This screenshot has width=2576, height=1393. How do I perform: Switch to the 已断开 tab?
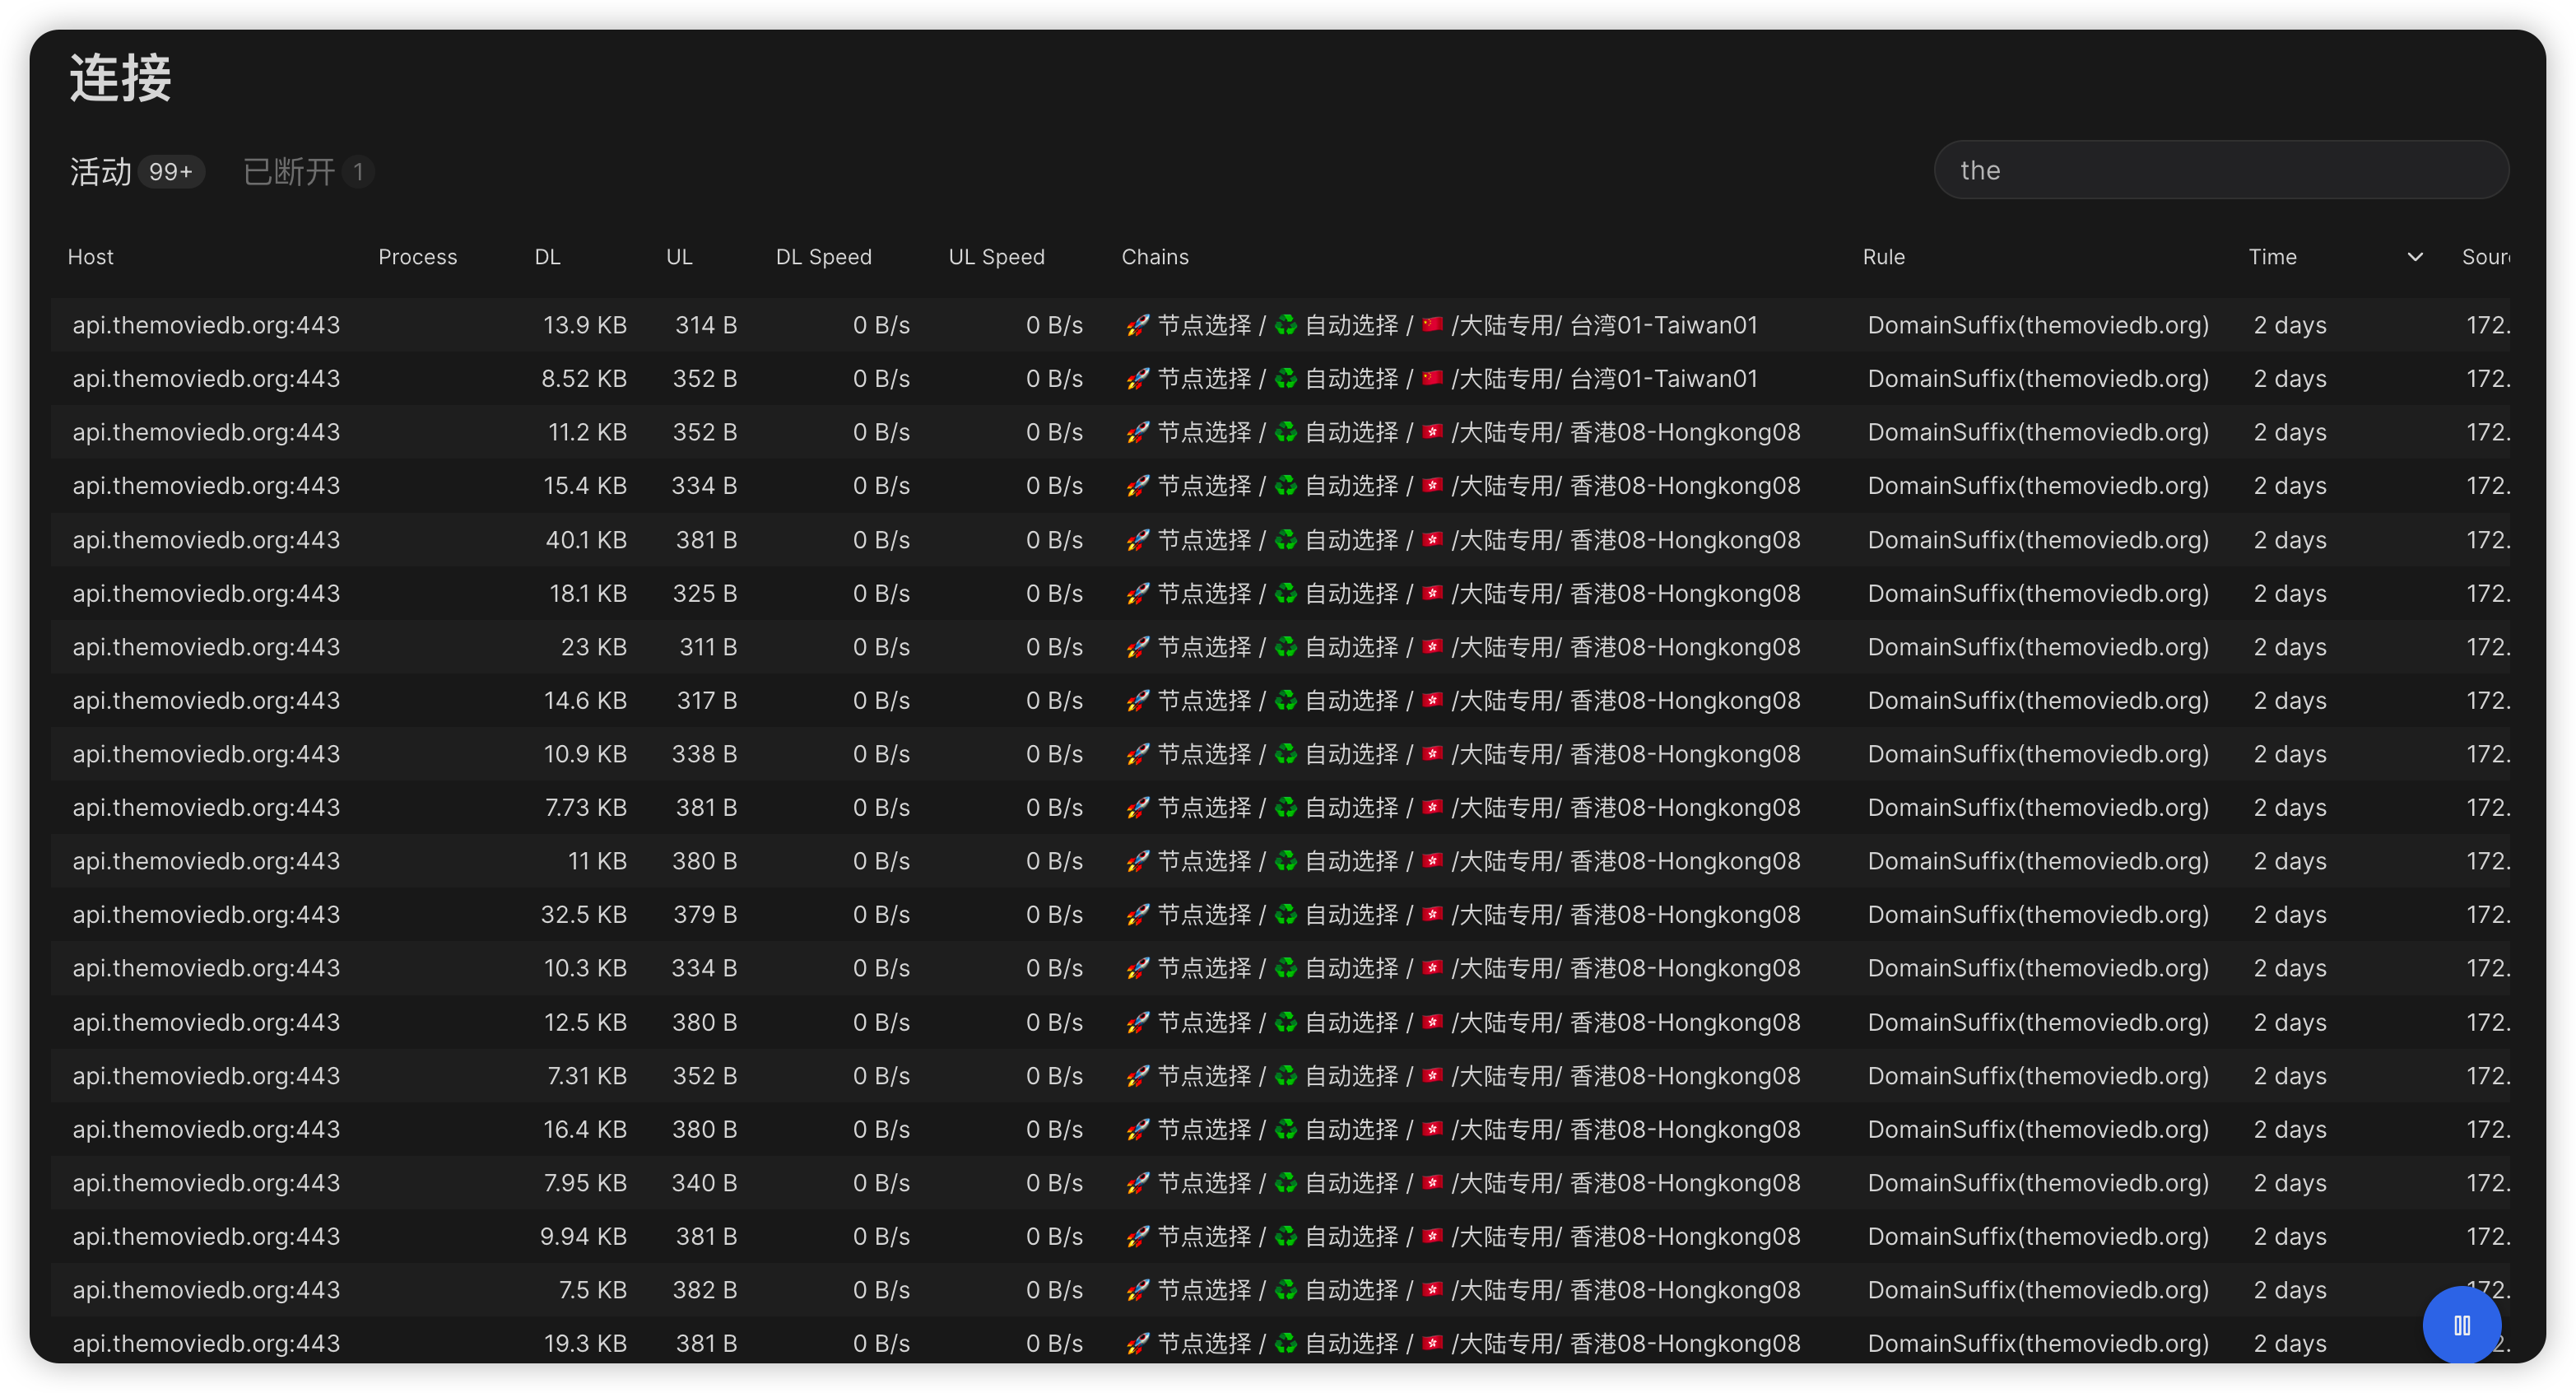pos(288,171)
